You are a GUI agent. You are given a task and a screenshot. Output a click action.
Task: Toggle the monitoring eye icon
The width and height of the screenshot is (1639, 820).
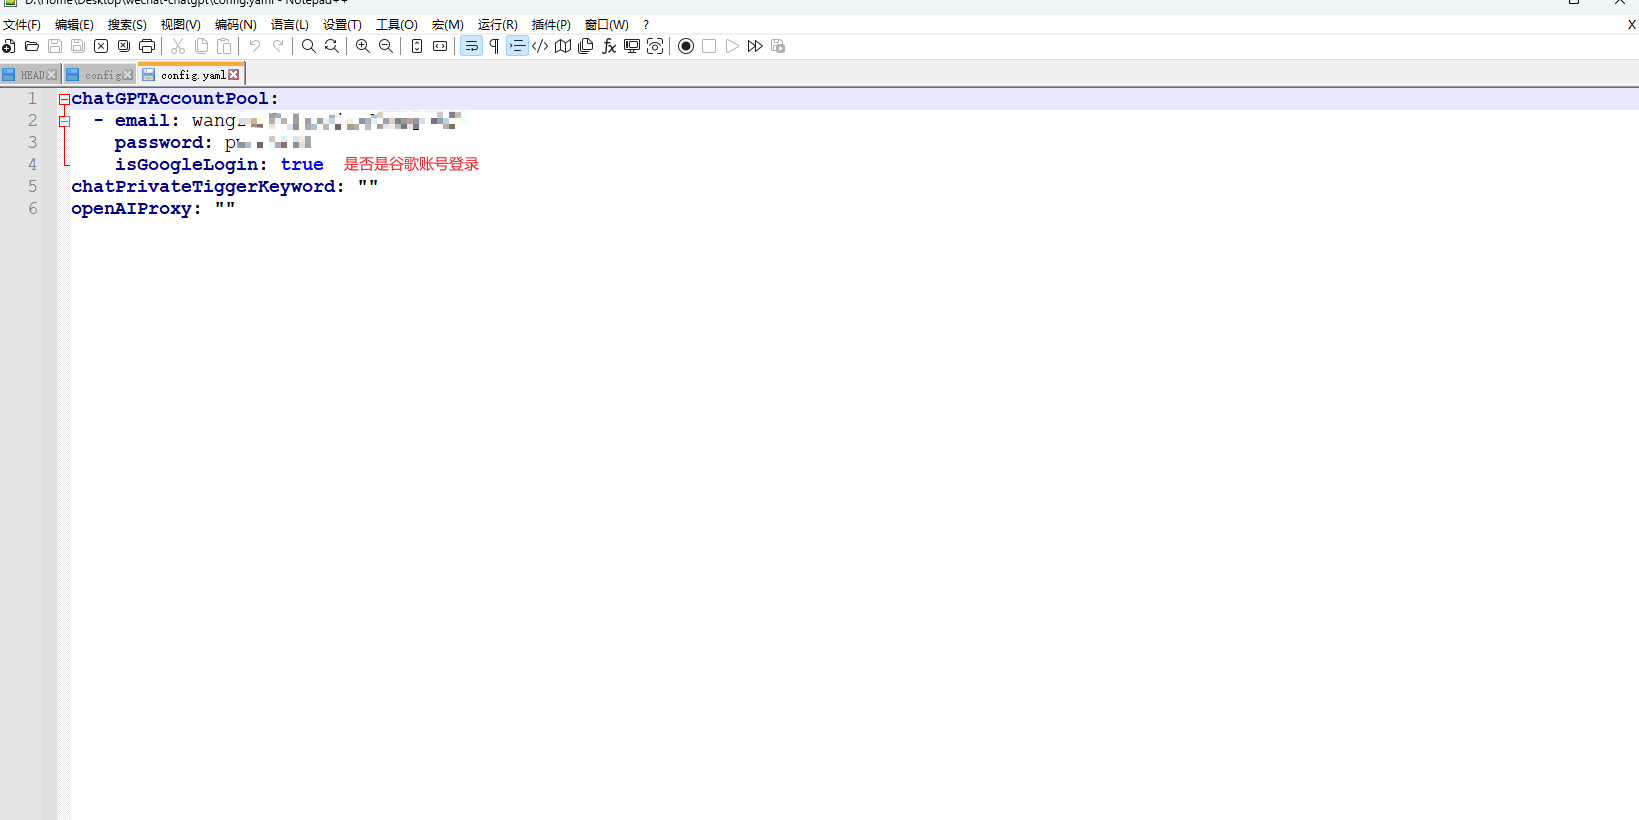[x=655, y=46]
